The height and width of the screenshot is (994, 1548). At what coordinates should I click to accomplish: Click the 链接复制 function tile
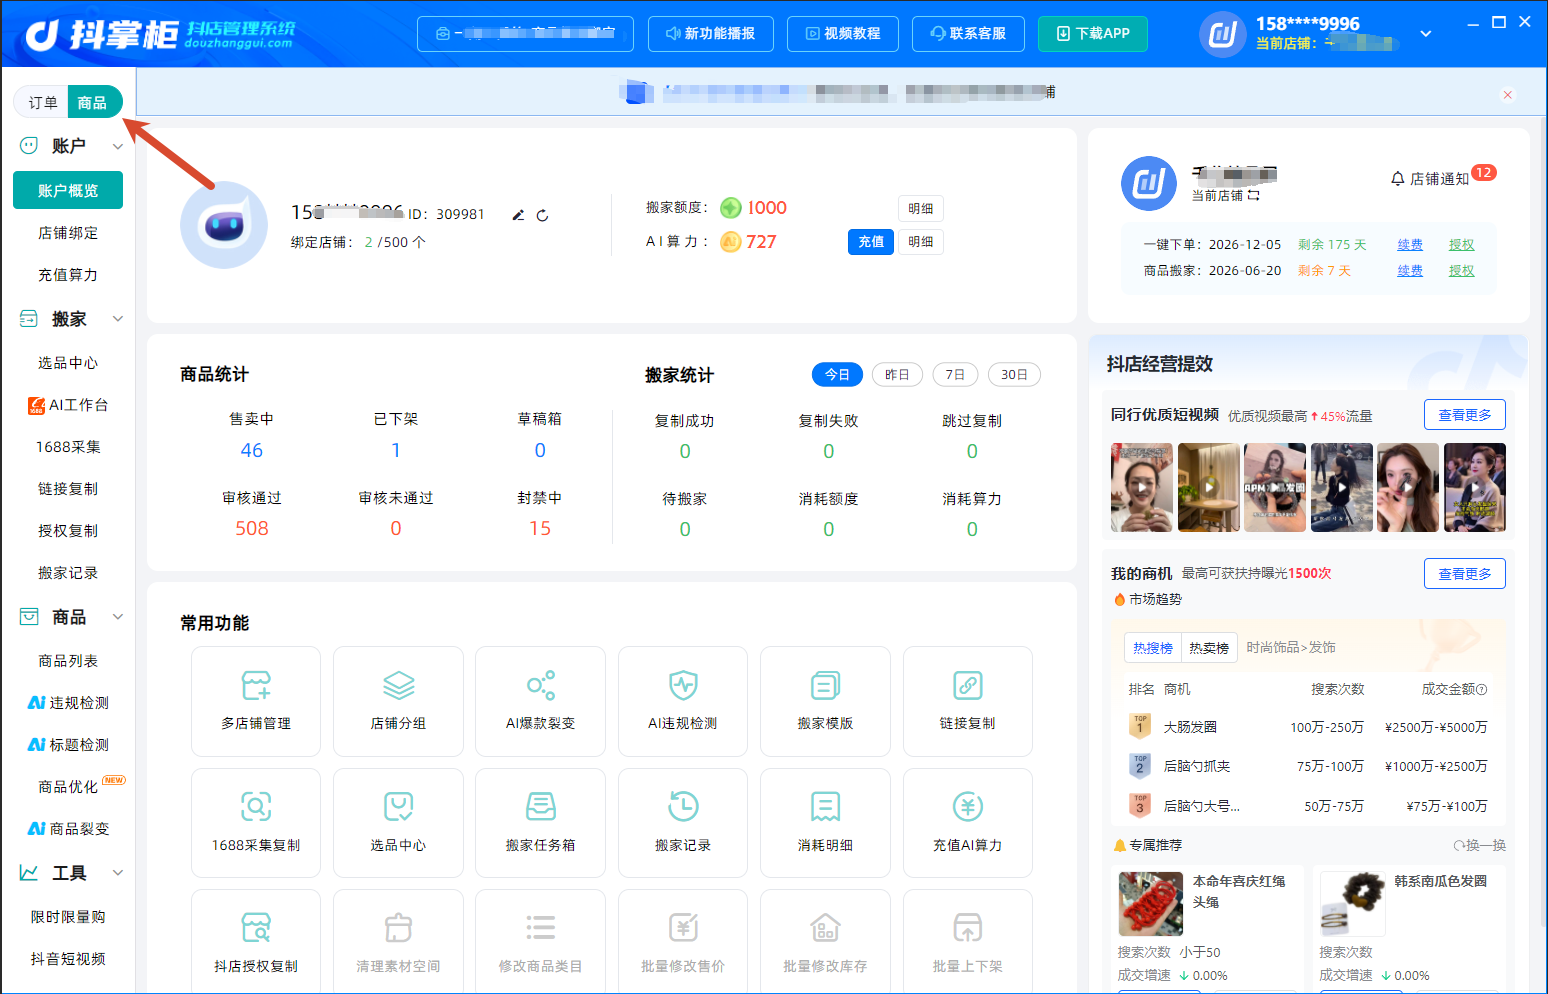[967, 701]
